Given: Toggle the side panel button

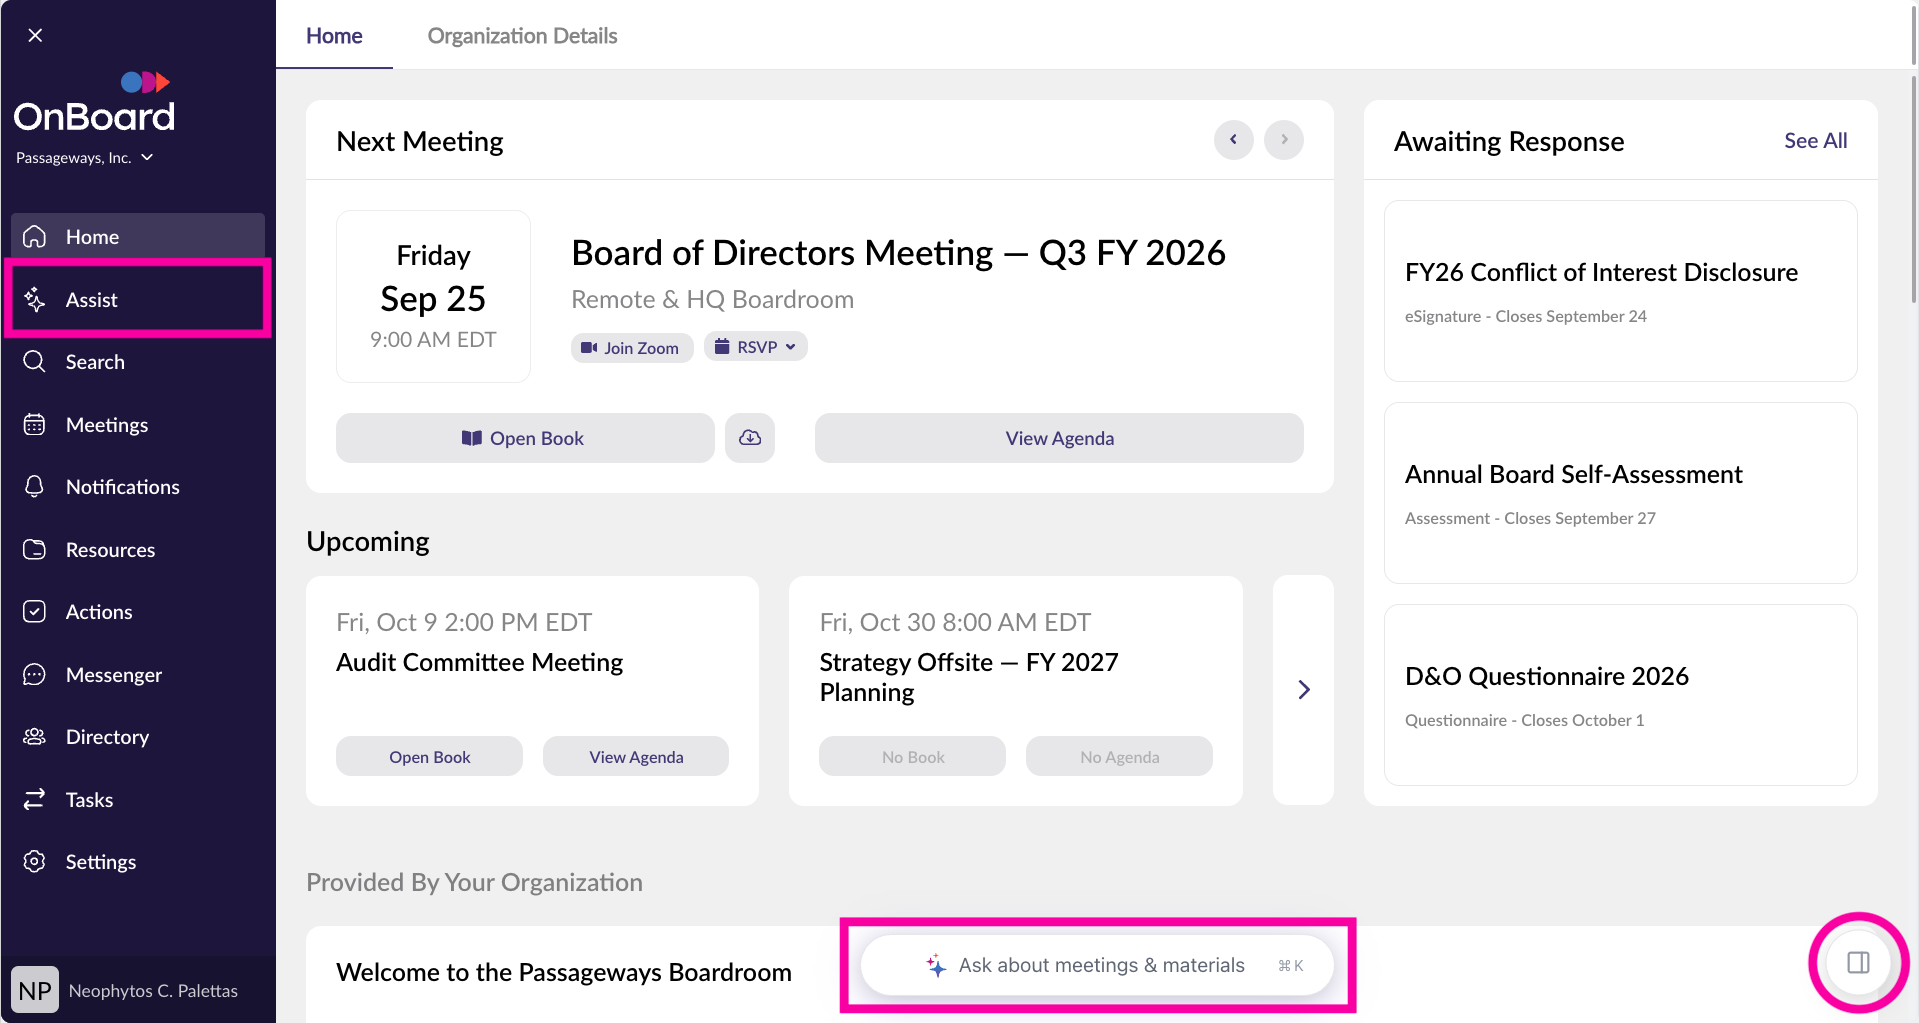Looking at the screenshot, I should [x=1858, y=963].
